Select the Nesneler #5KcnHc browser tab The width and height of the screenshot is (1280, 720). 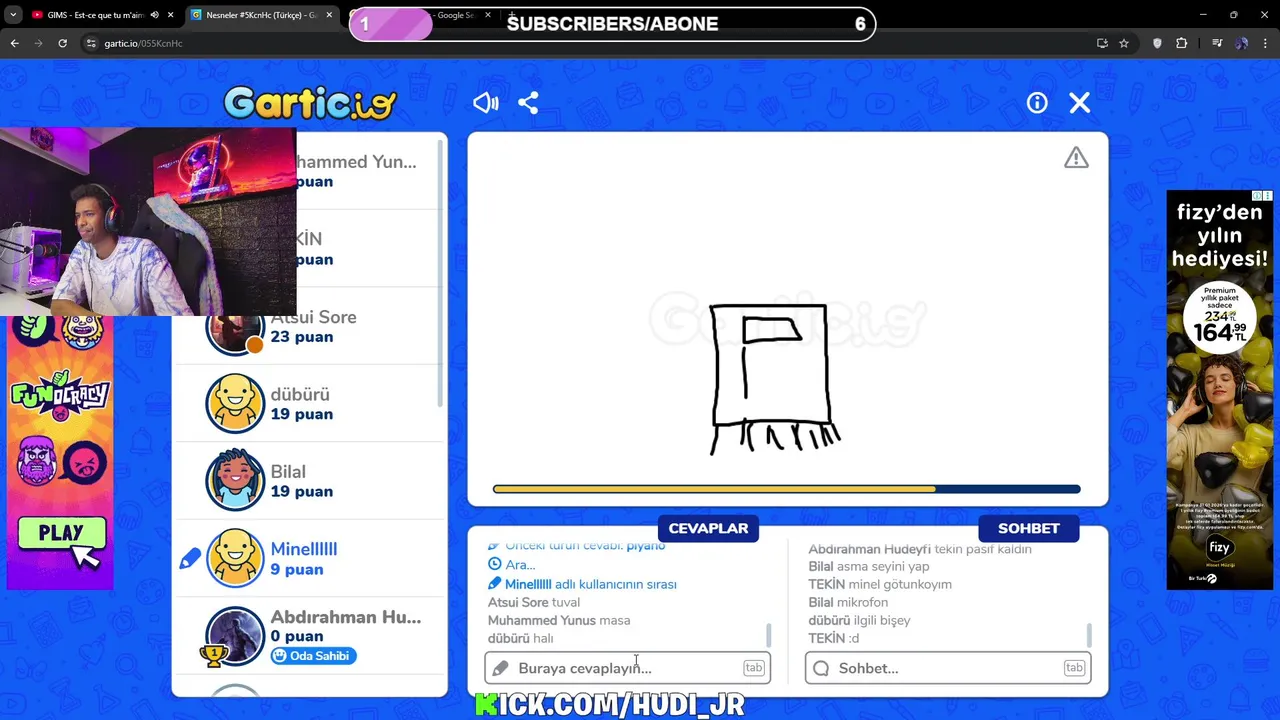(260, 15)
